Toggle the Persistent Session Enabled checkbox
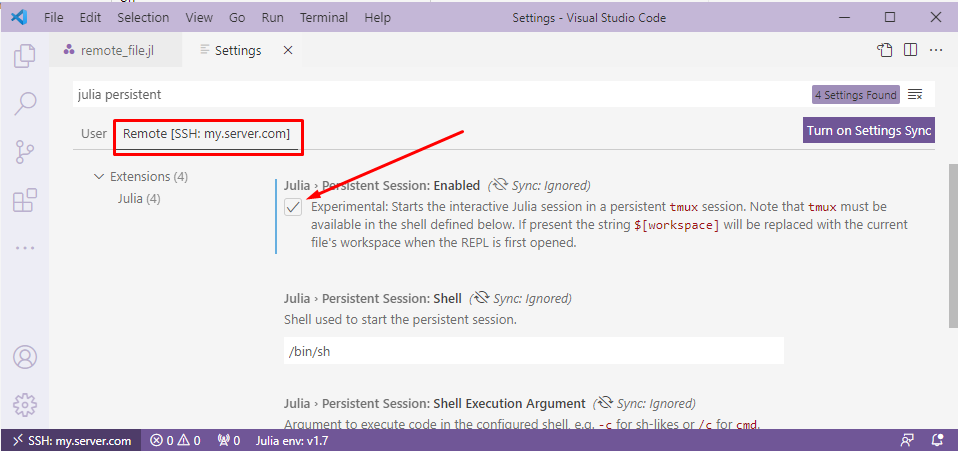Viewport: 958px width, 451px height. [293, 207]
